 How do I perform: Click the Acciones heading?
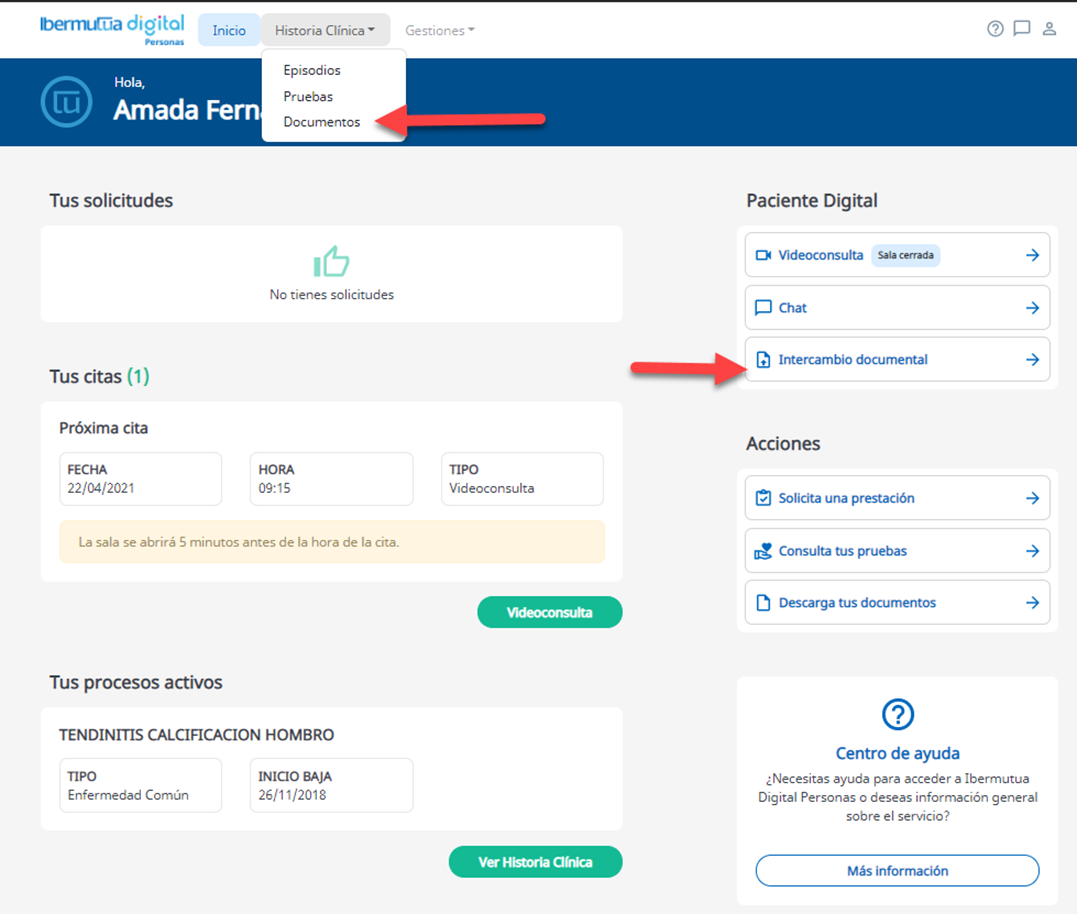(x=783, y=444)
